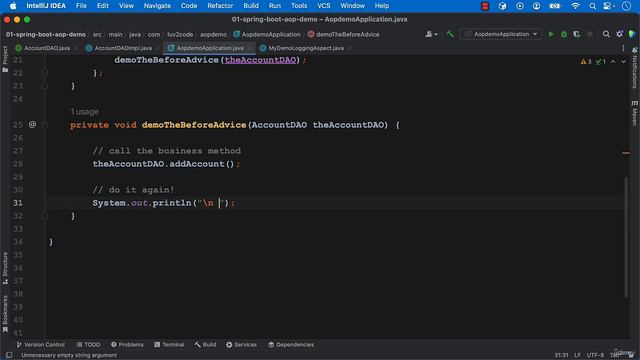Image resolution: width=640 pixels, height=360 pixels.
Task: Select the AopdemoApplication.java tab
Action: point(210,48)
